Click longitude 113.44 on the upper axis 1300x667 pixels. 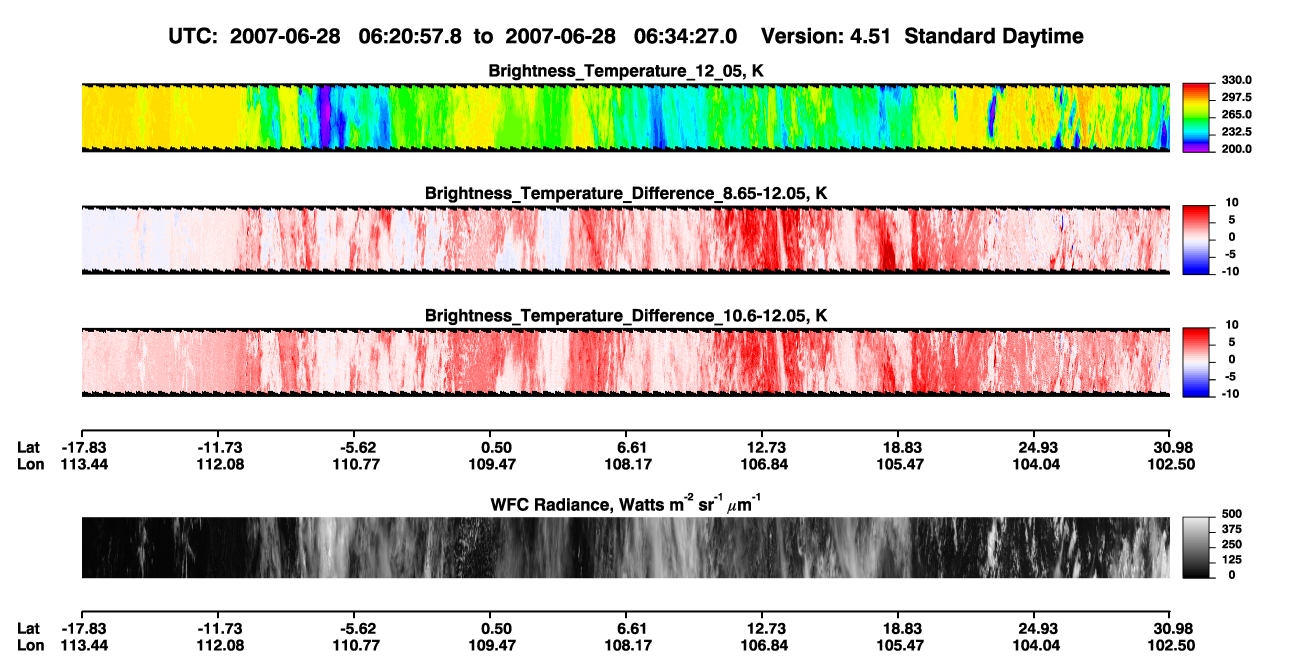(82, 465)
